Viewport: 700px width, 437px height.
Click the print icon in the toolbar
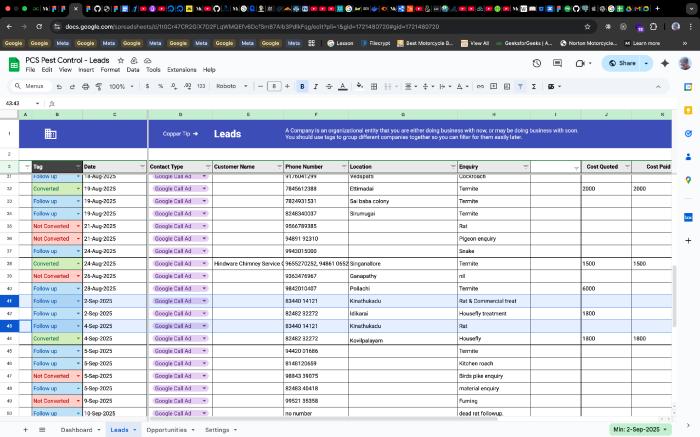click(x=83, y=86)
